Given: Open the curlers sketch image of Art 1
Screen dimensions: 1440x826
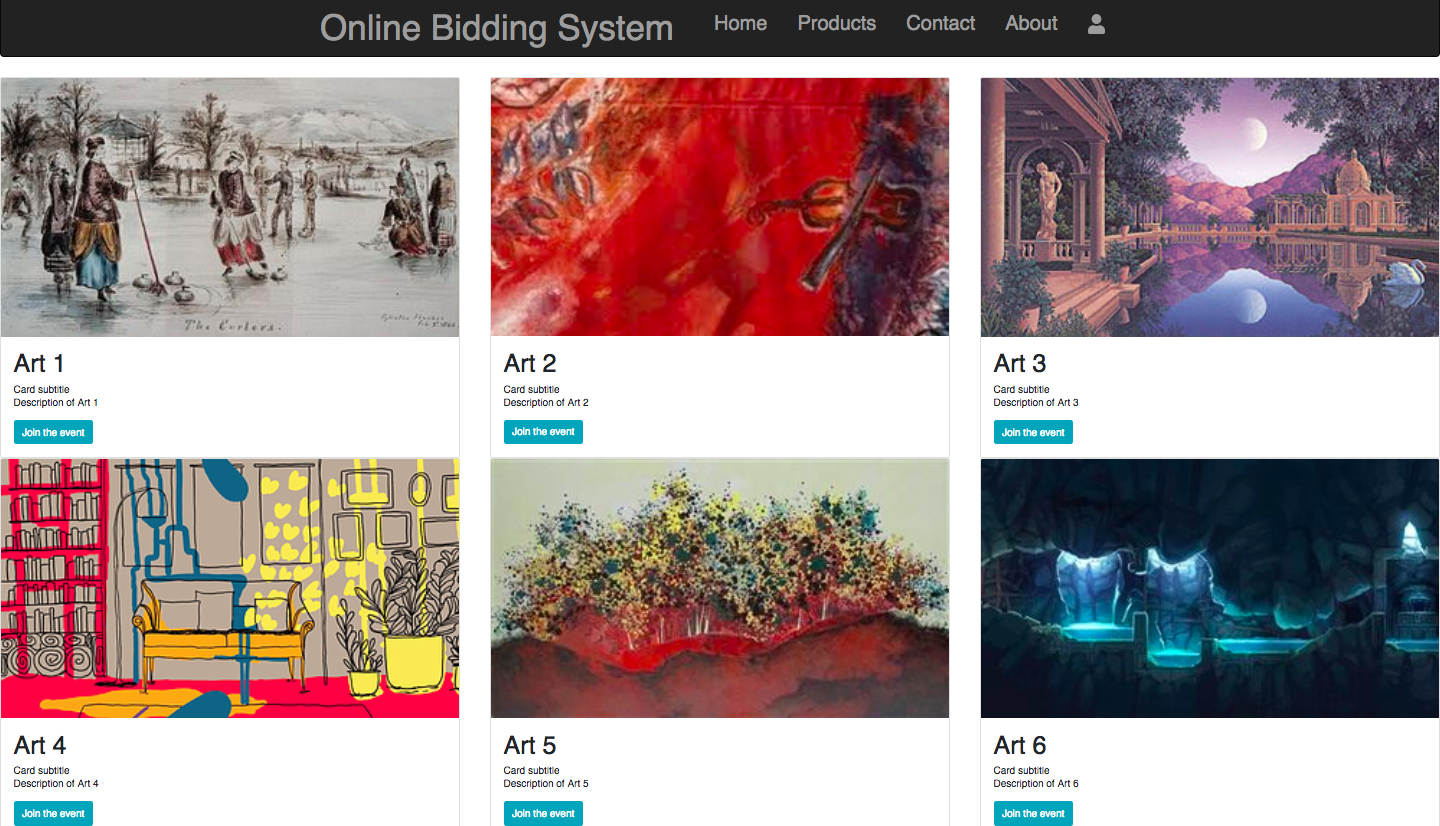Looking at the screenshot, I should [x=230, y=207].
